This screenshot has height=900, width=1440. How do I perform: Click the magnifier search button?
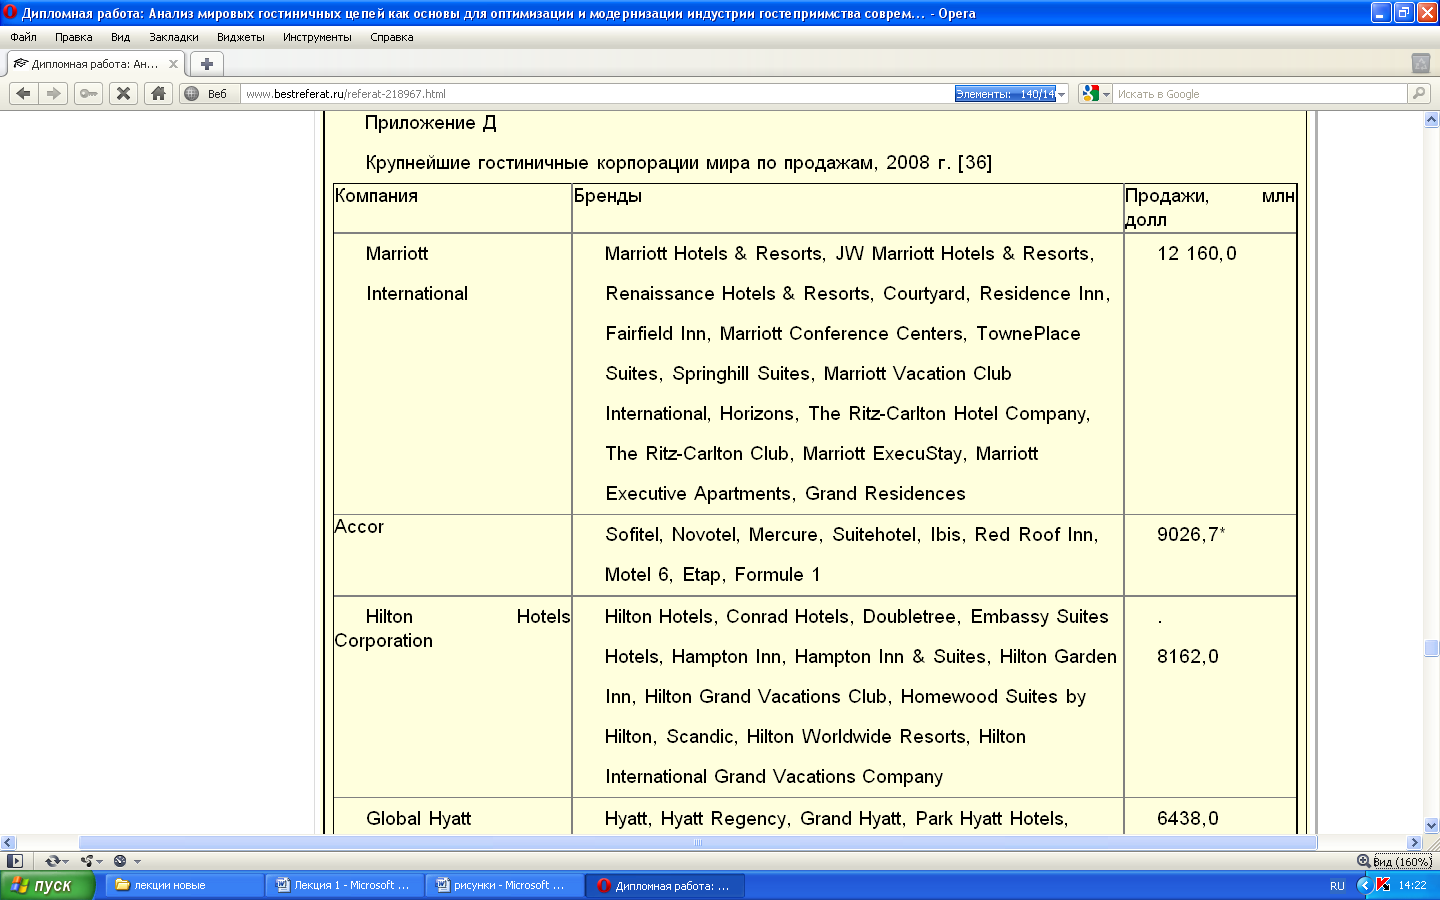[x=1418, y=94]
